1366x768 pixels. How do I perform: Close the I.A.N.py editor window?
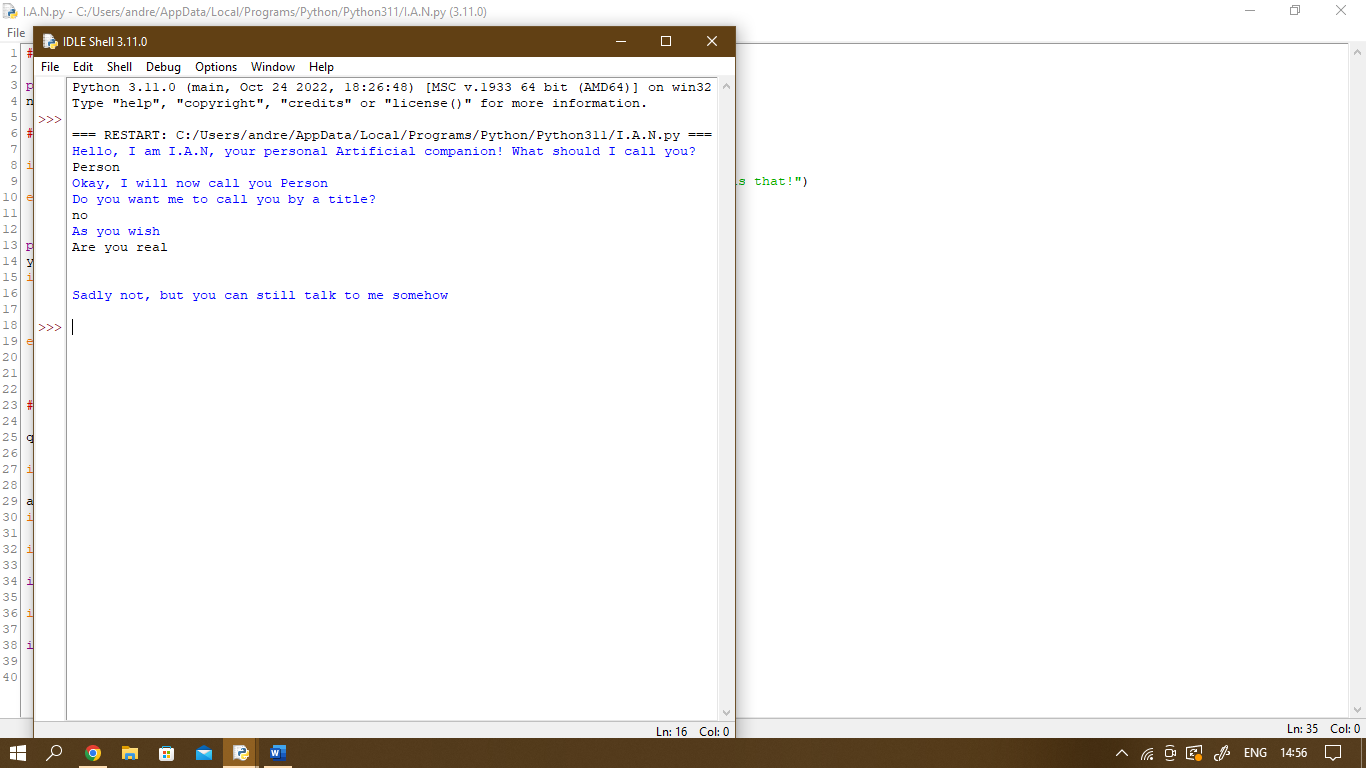(x=1341, y=10)
